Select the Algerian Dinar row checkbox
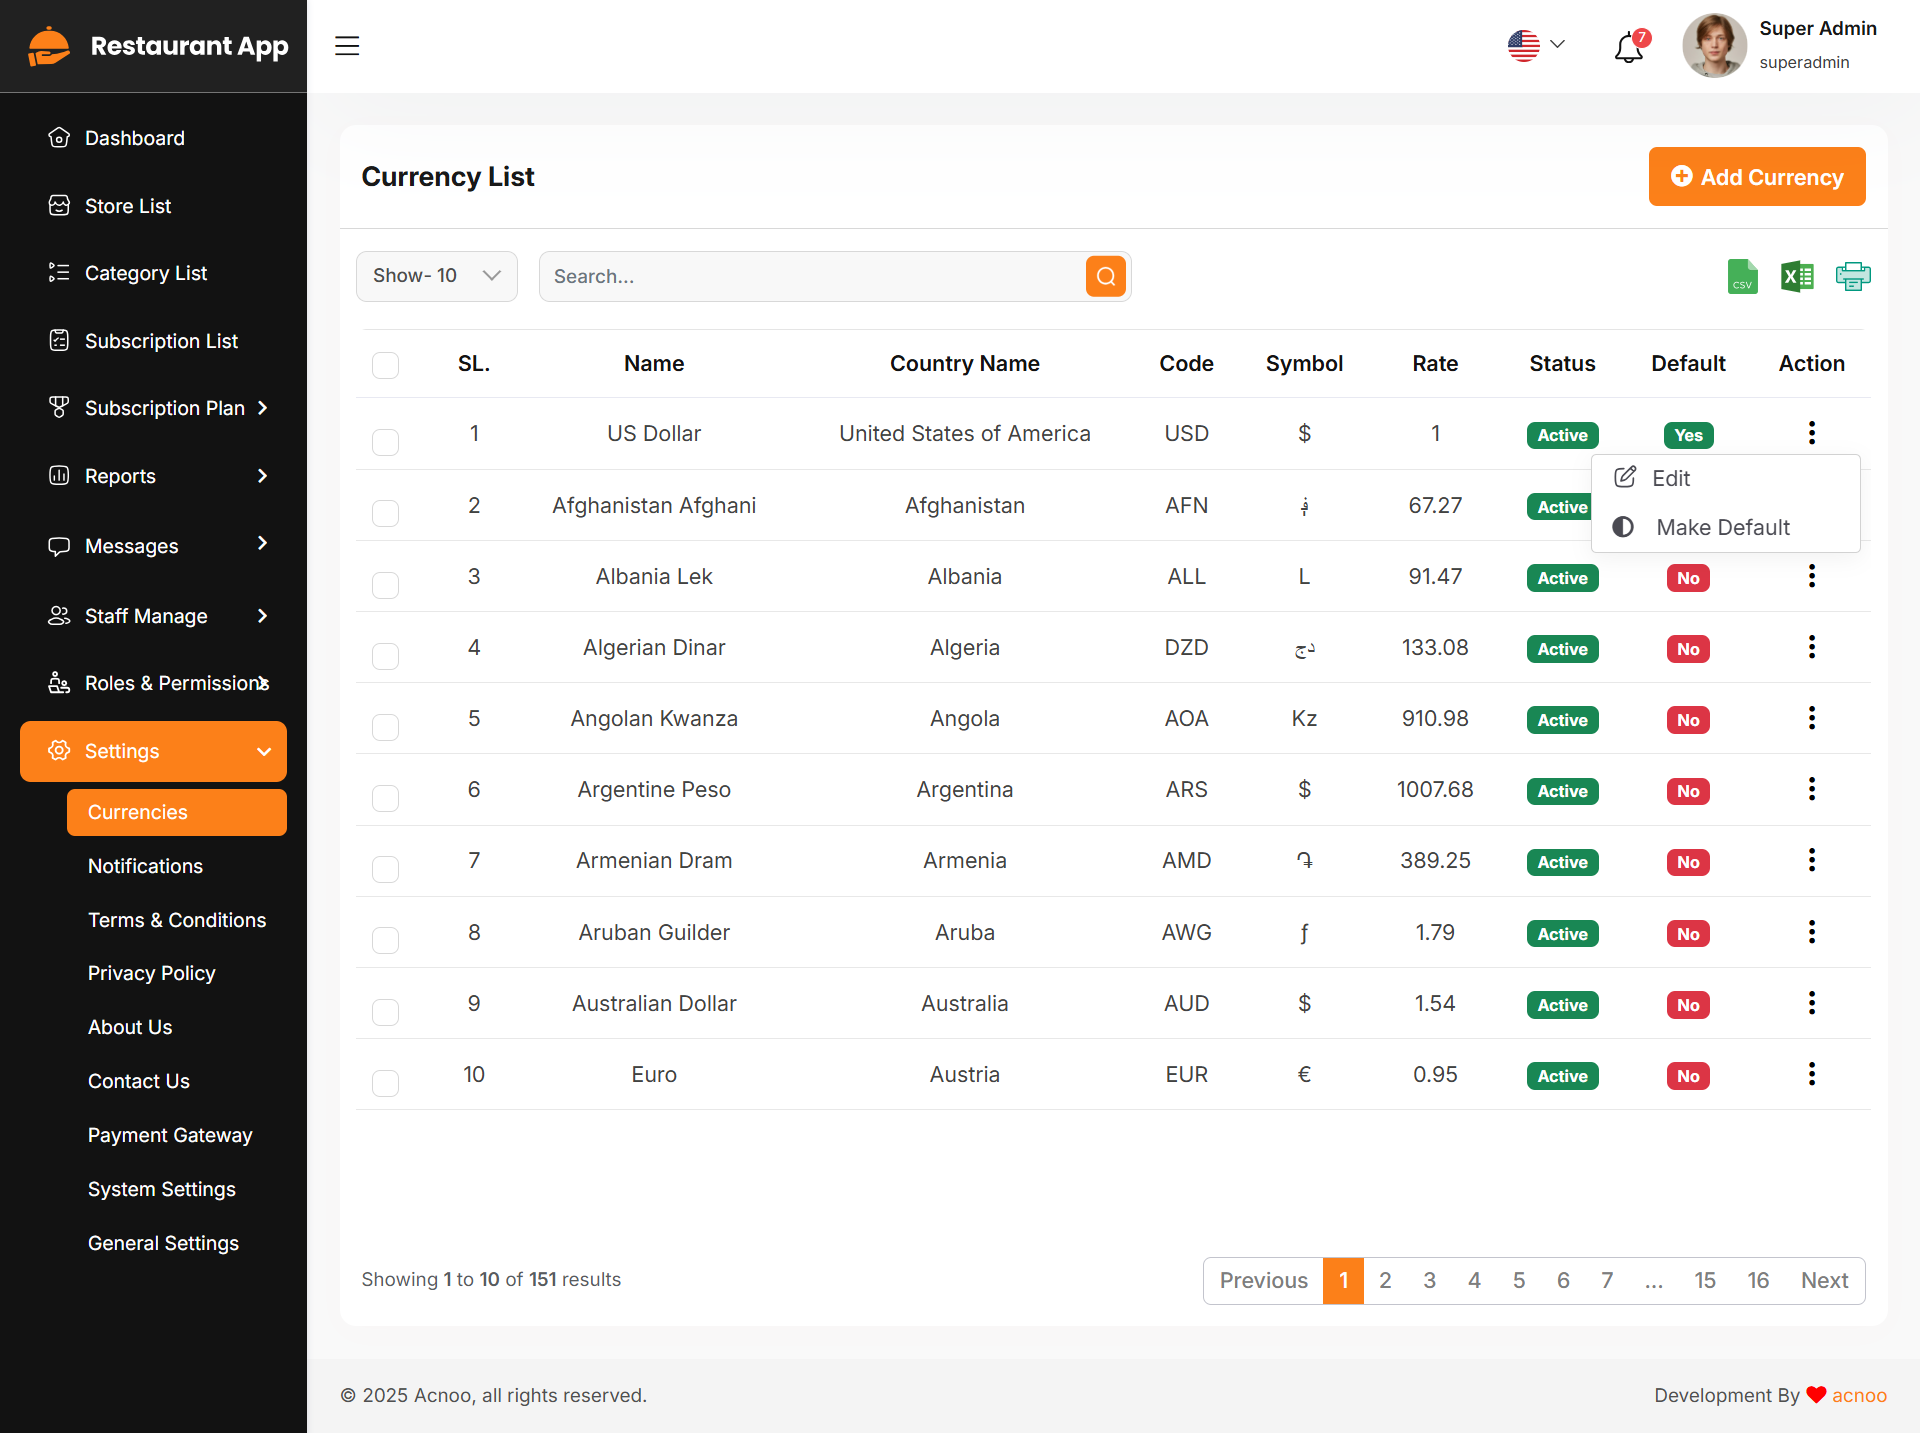 click(x=385, y=656)
